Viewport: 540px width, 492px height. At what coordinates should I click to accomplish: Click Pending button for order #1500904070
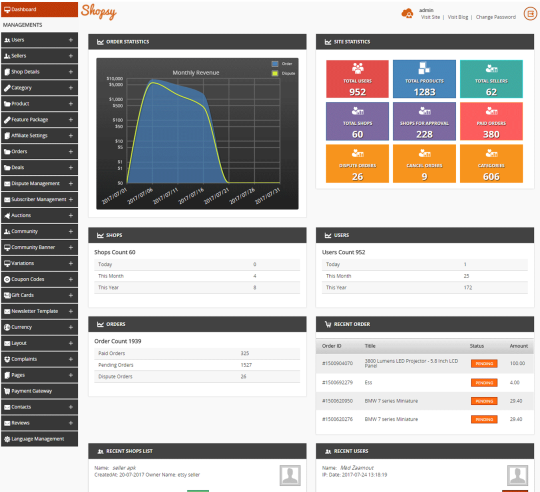point(484,364)
